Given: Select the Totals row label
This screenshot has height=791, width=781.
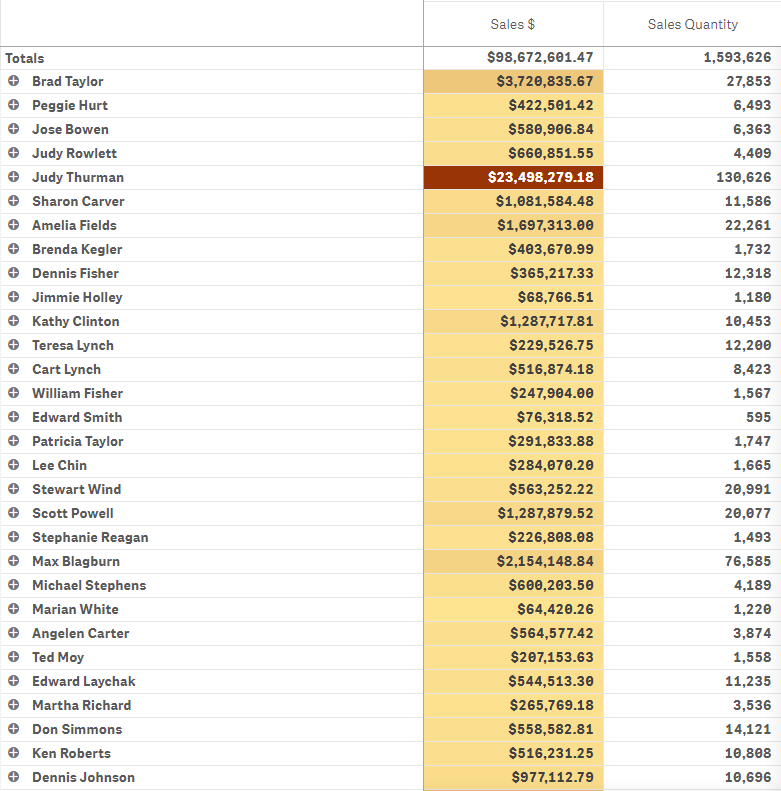Looking at the screenshot, I should coord(25,58).
